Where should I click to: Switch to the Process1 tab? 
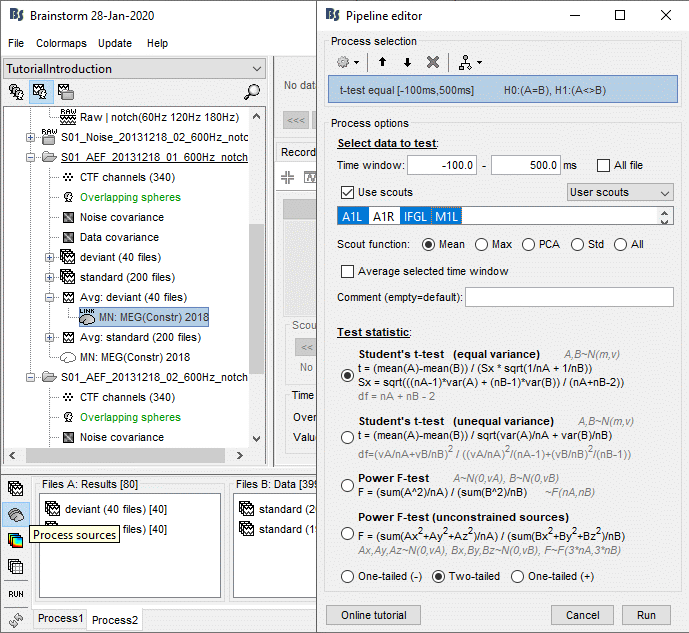point(61,619)
